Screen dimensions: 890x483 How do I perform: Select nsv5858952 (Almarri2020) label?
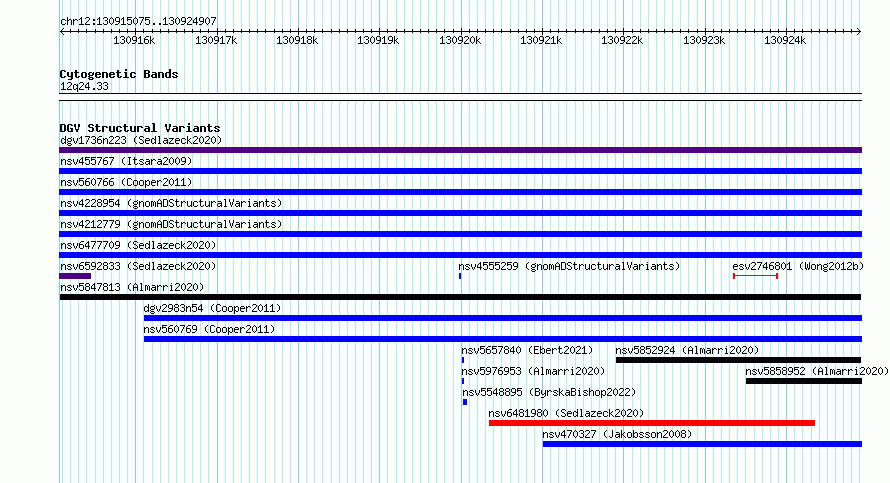[x=817, y=371]
